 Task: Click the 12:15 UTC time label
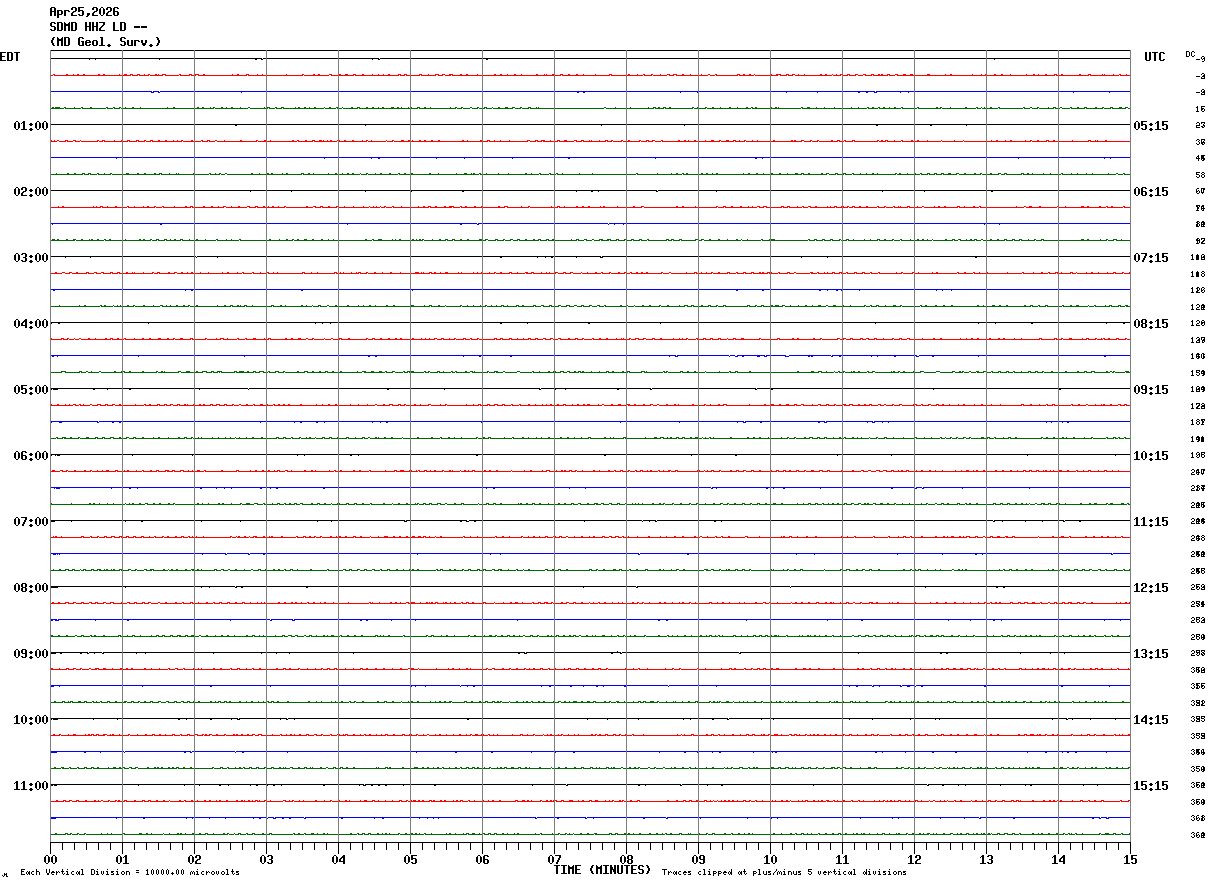[x=1150, y=587]
